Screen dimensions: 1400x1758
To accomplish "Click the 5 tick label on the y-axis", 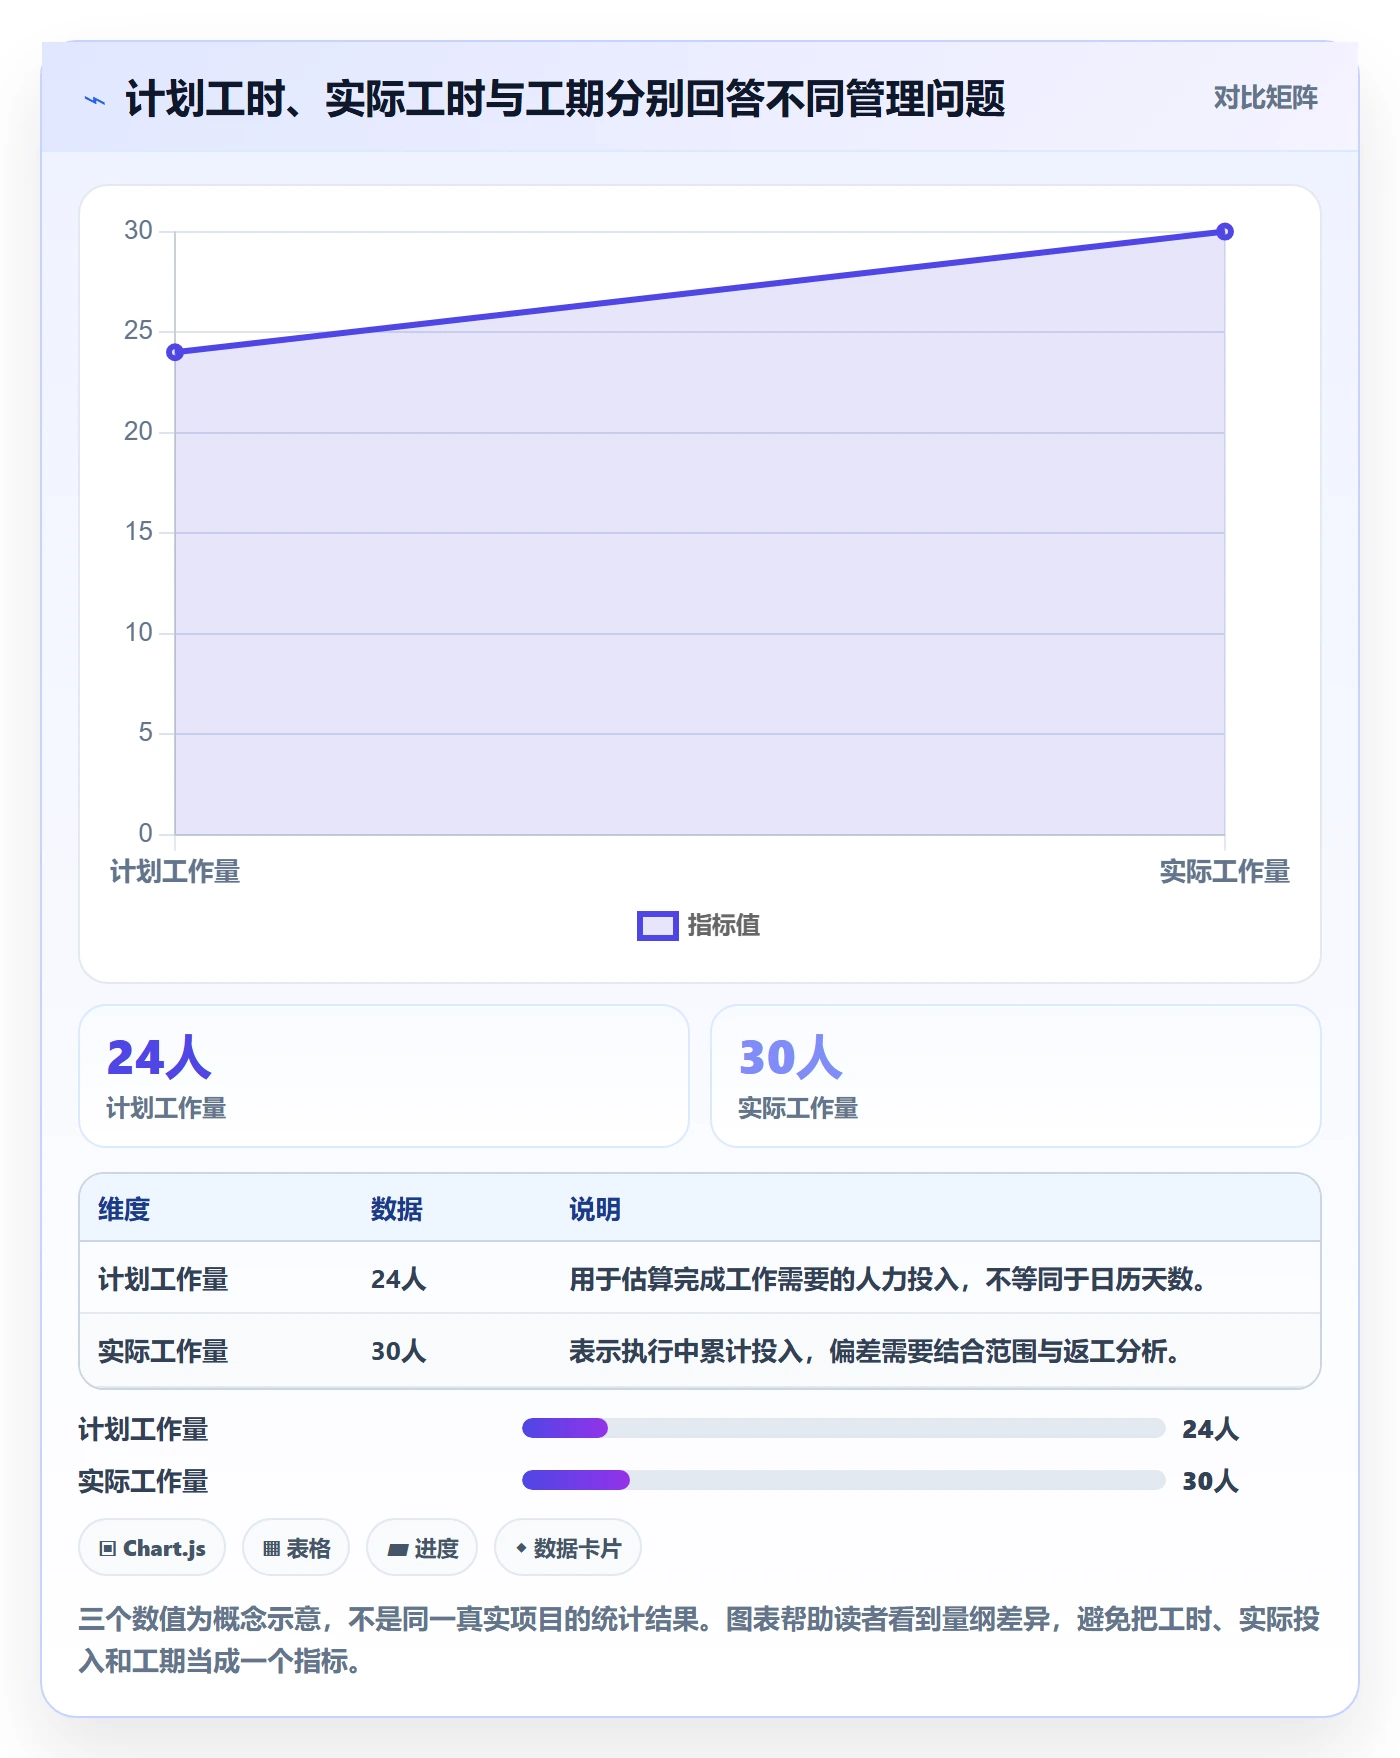I will point(146,733).
